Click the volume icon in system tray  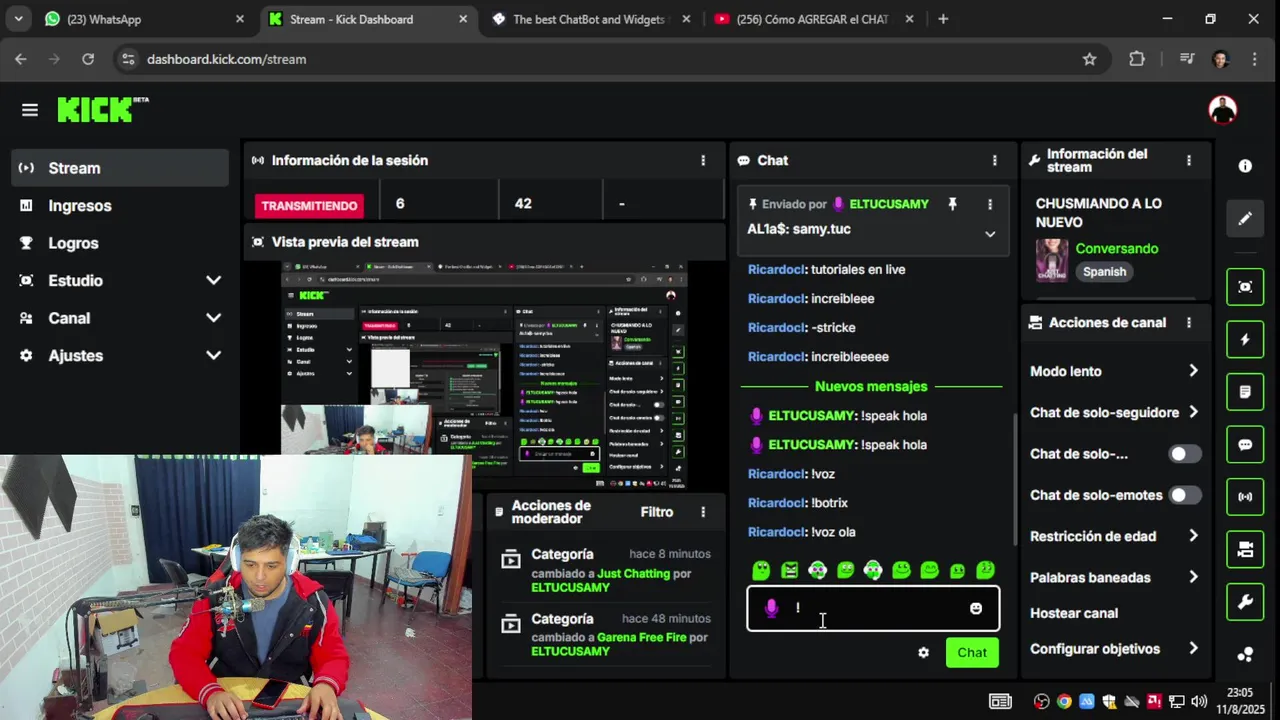tap(1199, 701)
